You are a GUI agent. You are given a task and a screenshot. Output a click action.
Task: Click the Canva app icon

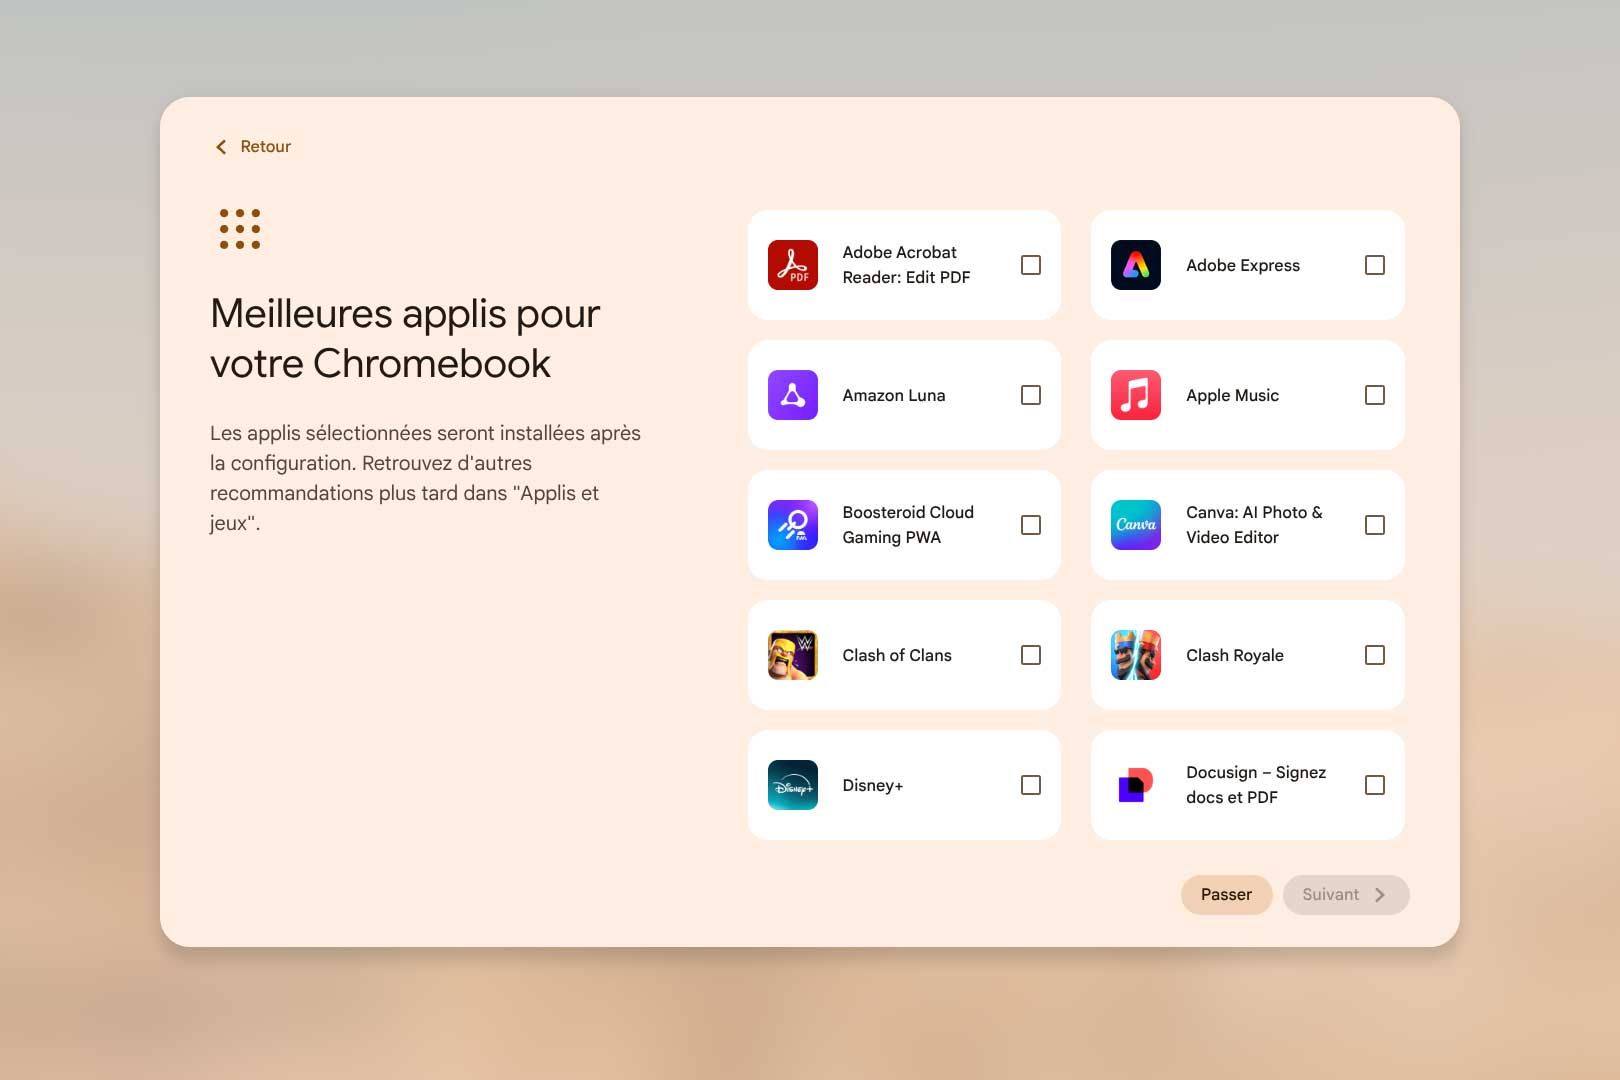tap(1136, 525)
